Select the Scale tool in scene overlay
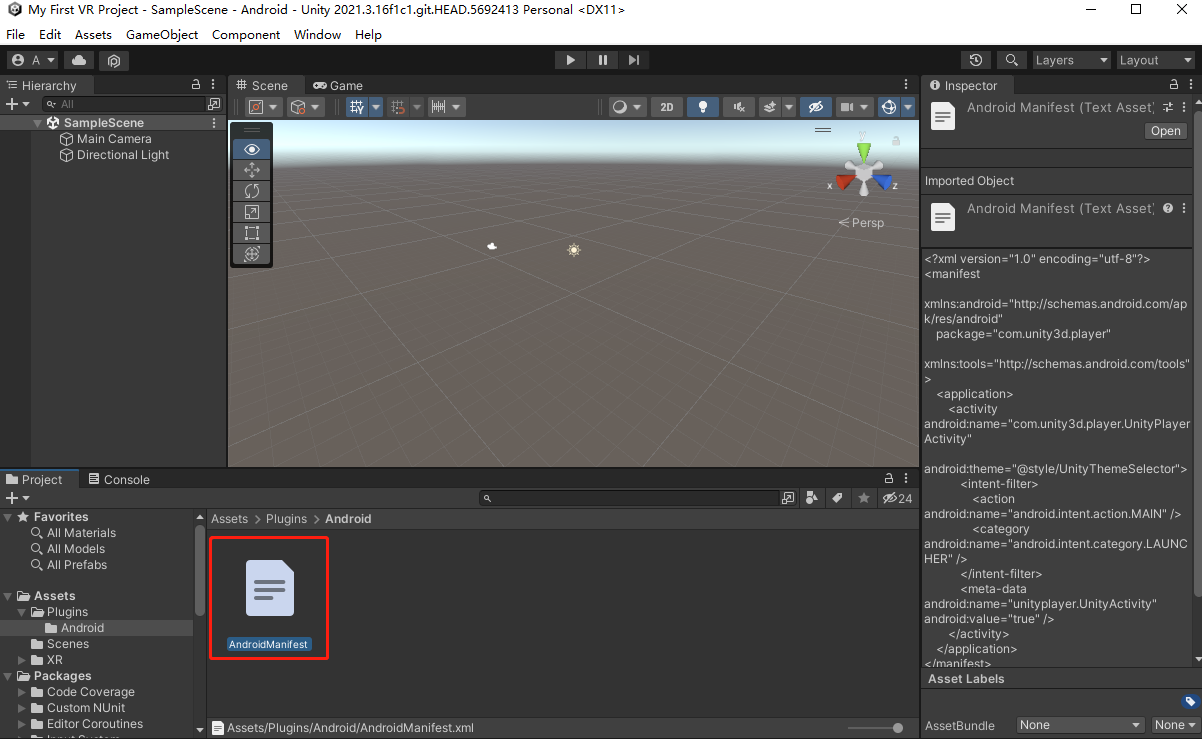1202x739 pixels. (x=252, y=212)
